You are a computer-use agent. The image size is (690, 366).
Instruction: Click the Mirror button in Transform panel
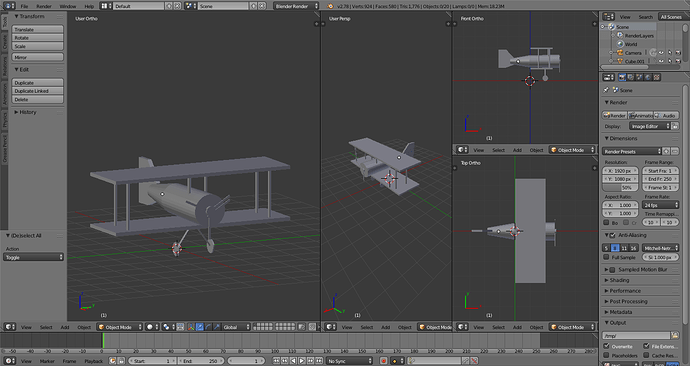click(37, 57)
